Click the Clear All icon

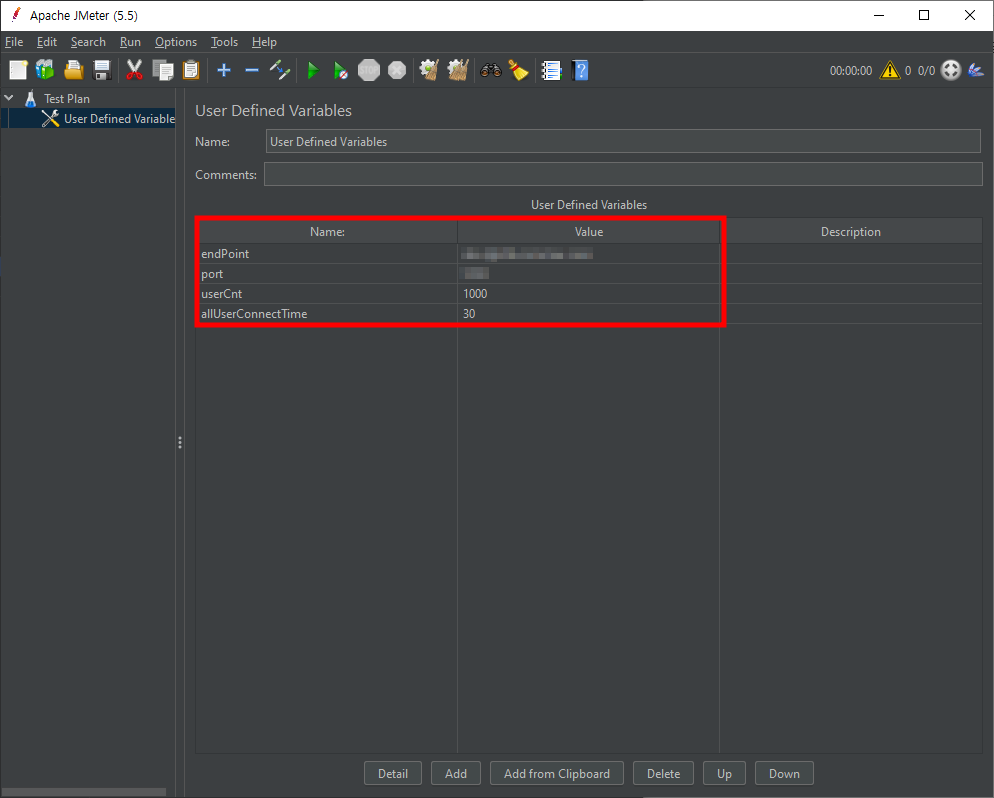458,70
